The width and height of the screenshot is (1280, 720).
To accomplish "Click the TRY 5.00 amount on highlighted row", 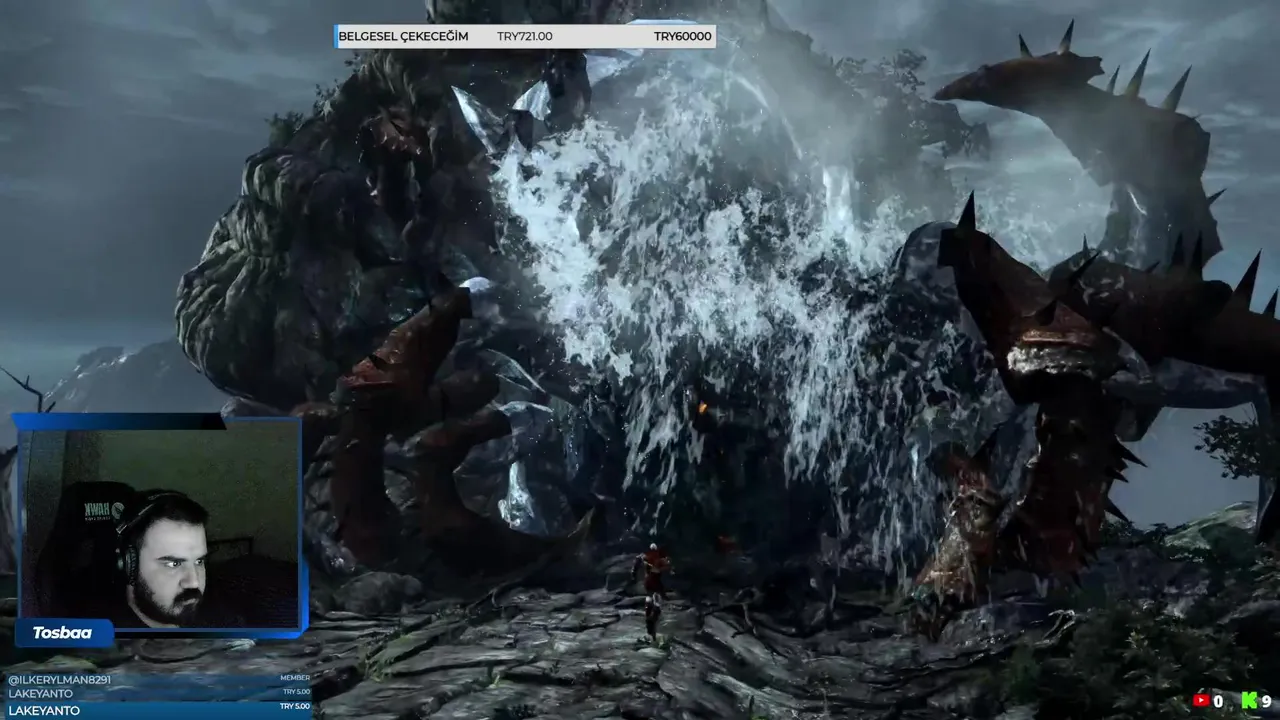I will (296, 707).
